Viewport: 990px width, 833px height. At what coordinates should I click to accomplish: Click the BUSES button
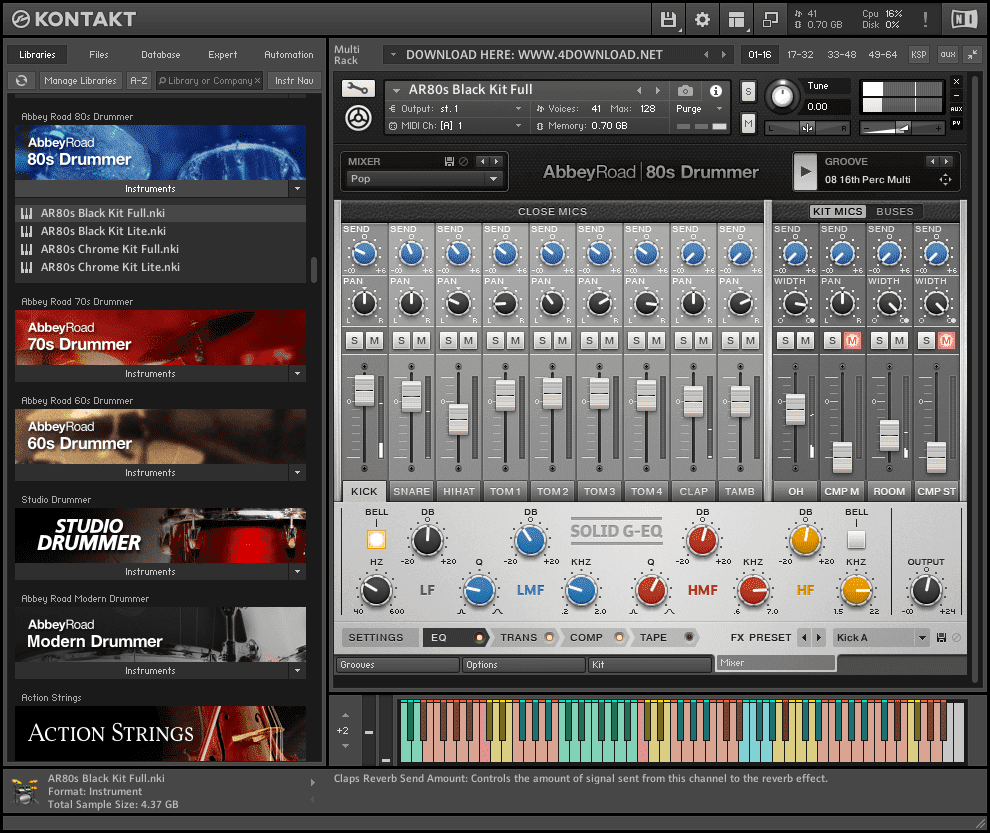pos(894,212)
